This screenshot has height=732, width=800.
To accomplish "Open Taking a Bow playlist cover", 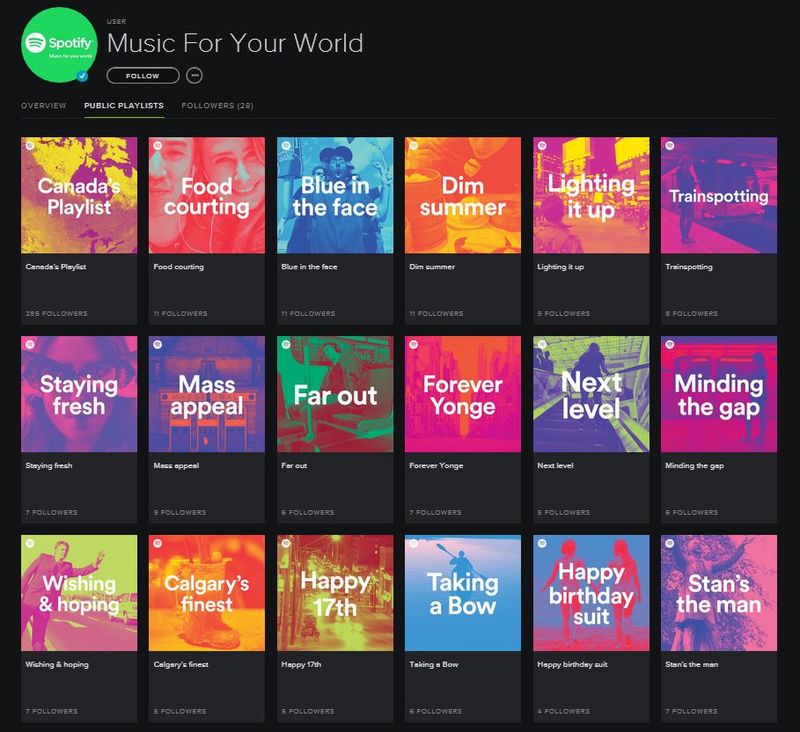I will tap(463, 593).
